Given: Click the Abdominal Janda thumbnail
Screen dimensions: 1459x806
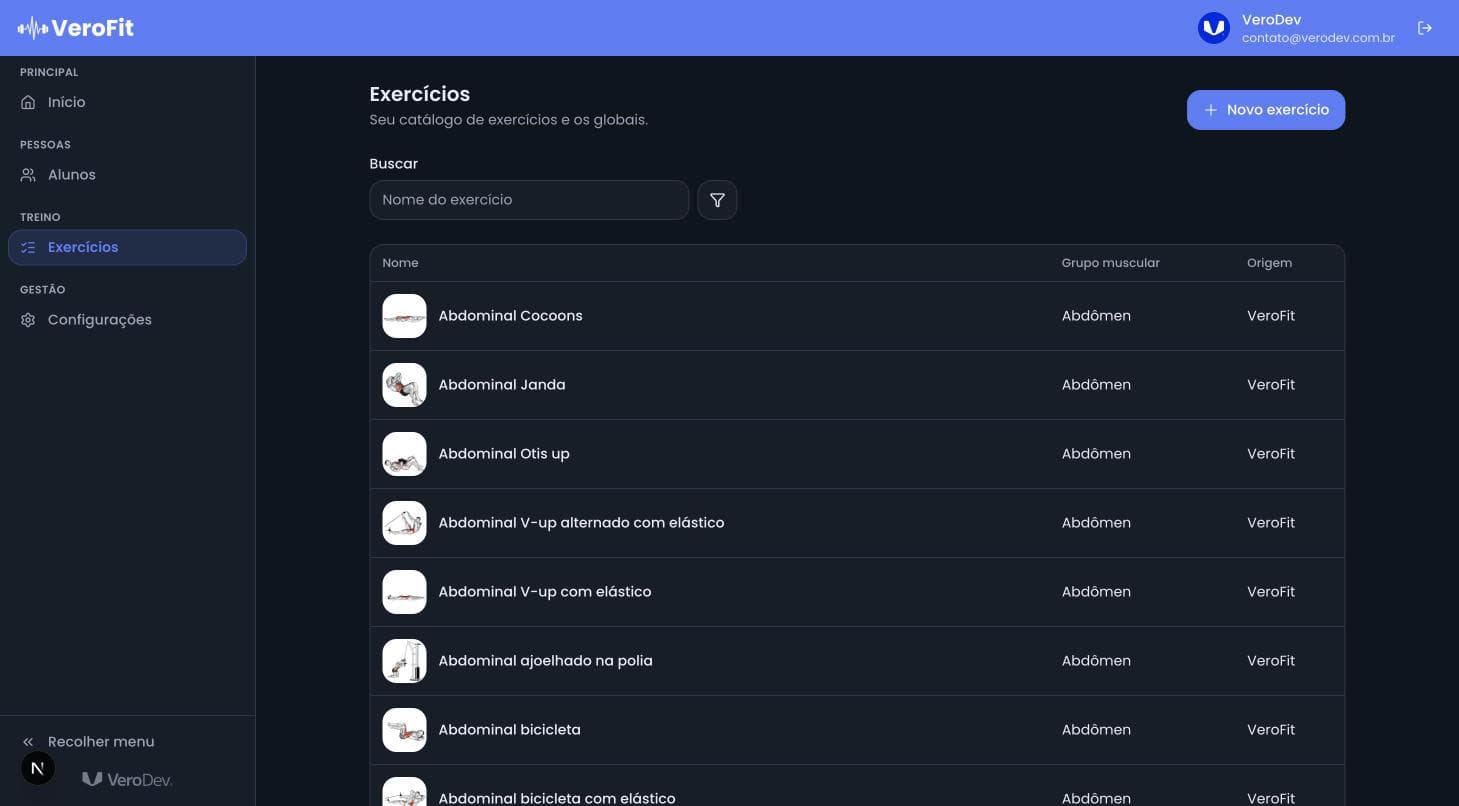Looking at the screenshot, I should click(404, 385).
